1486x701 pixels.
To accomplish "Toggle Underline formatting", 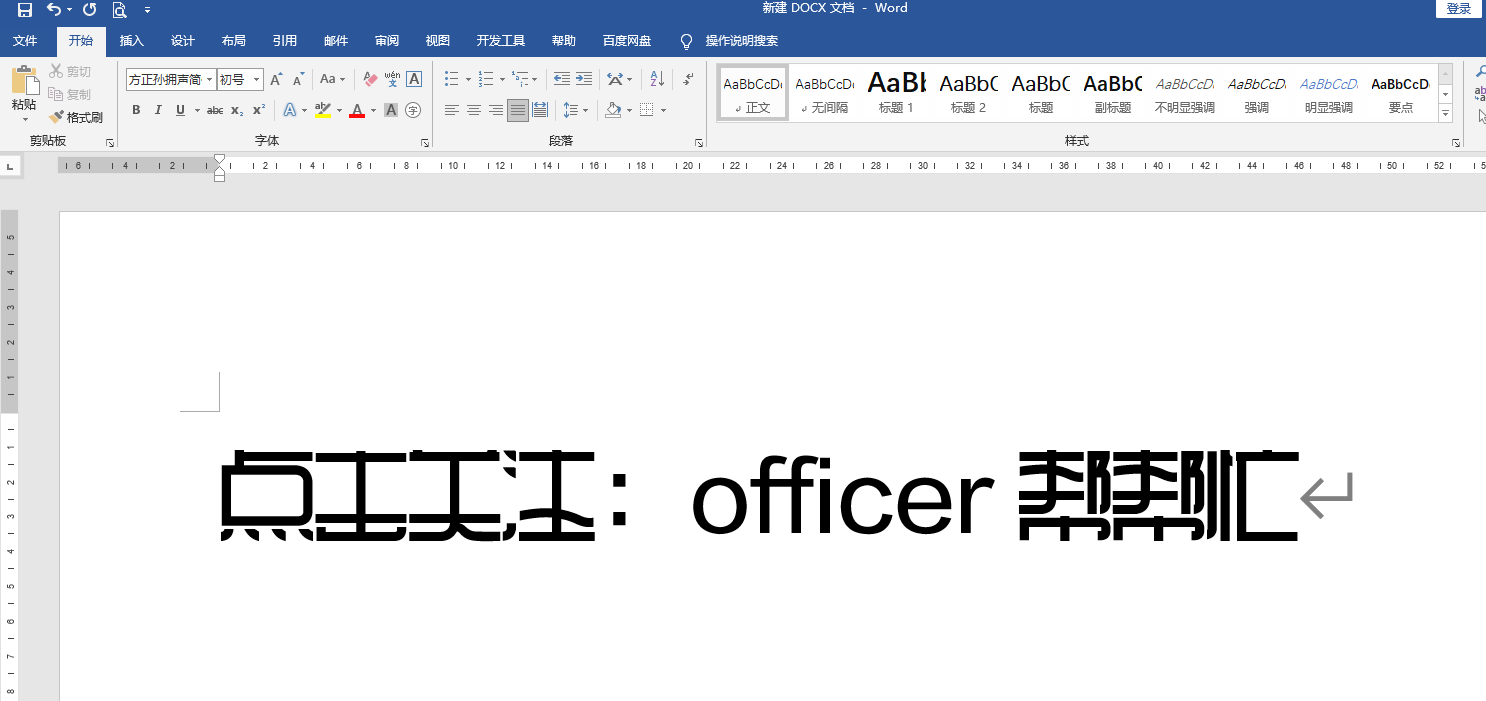I will click(x=180, y=110).
